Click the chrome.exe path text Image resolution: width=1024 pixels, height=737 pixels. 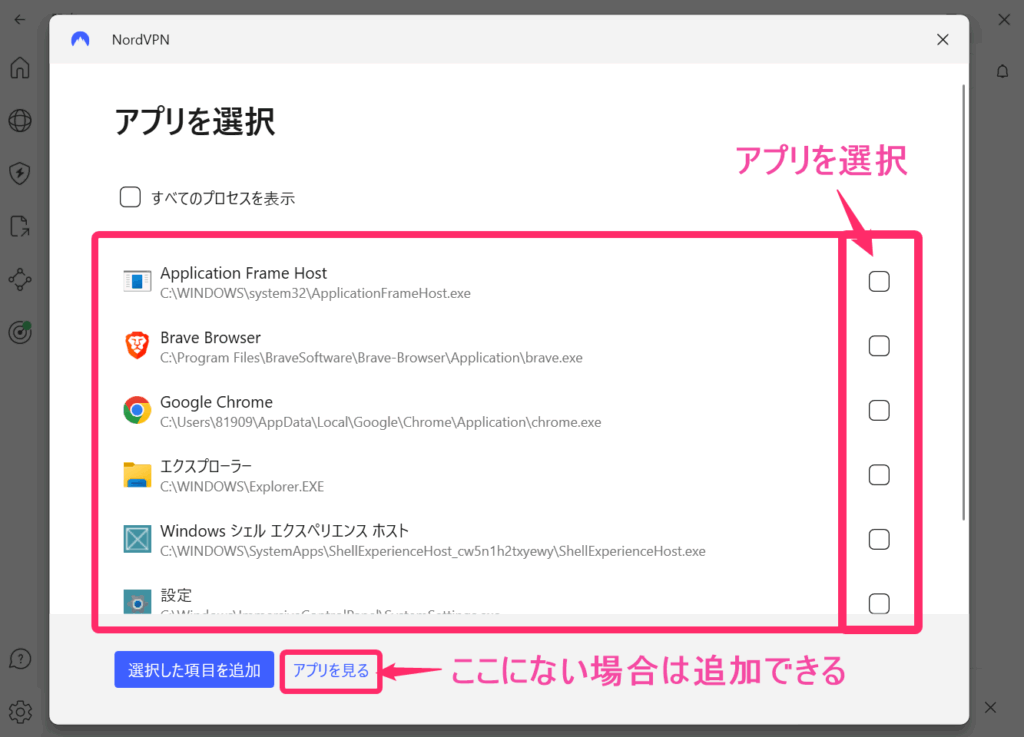click(381, 422)
